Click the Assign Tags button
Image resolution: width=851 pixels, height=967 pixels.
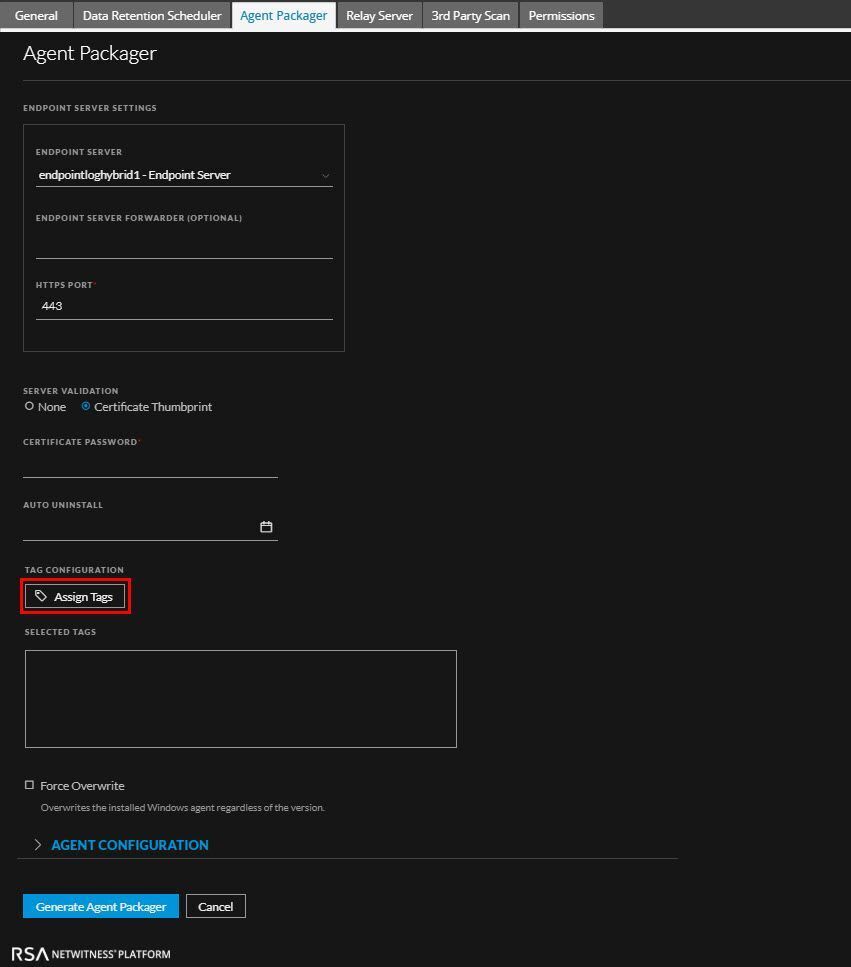pyautogui.click(x=75, y=596)
